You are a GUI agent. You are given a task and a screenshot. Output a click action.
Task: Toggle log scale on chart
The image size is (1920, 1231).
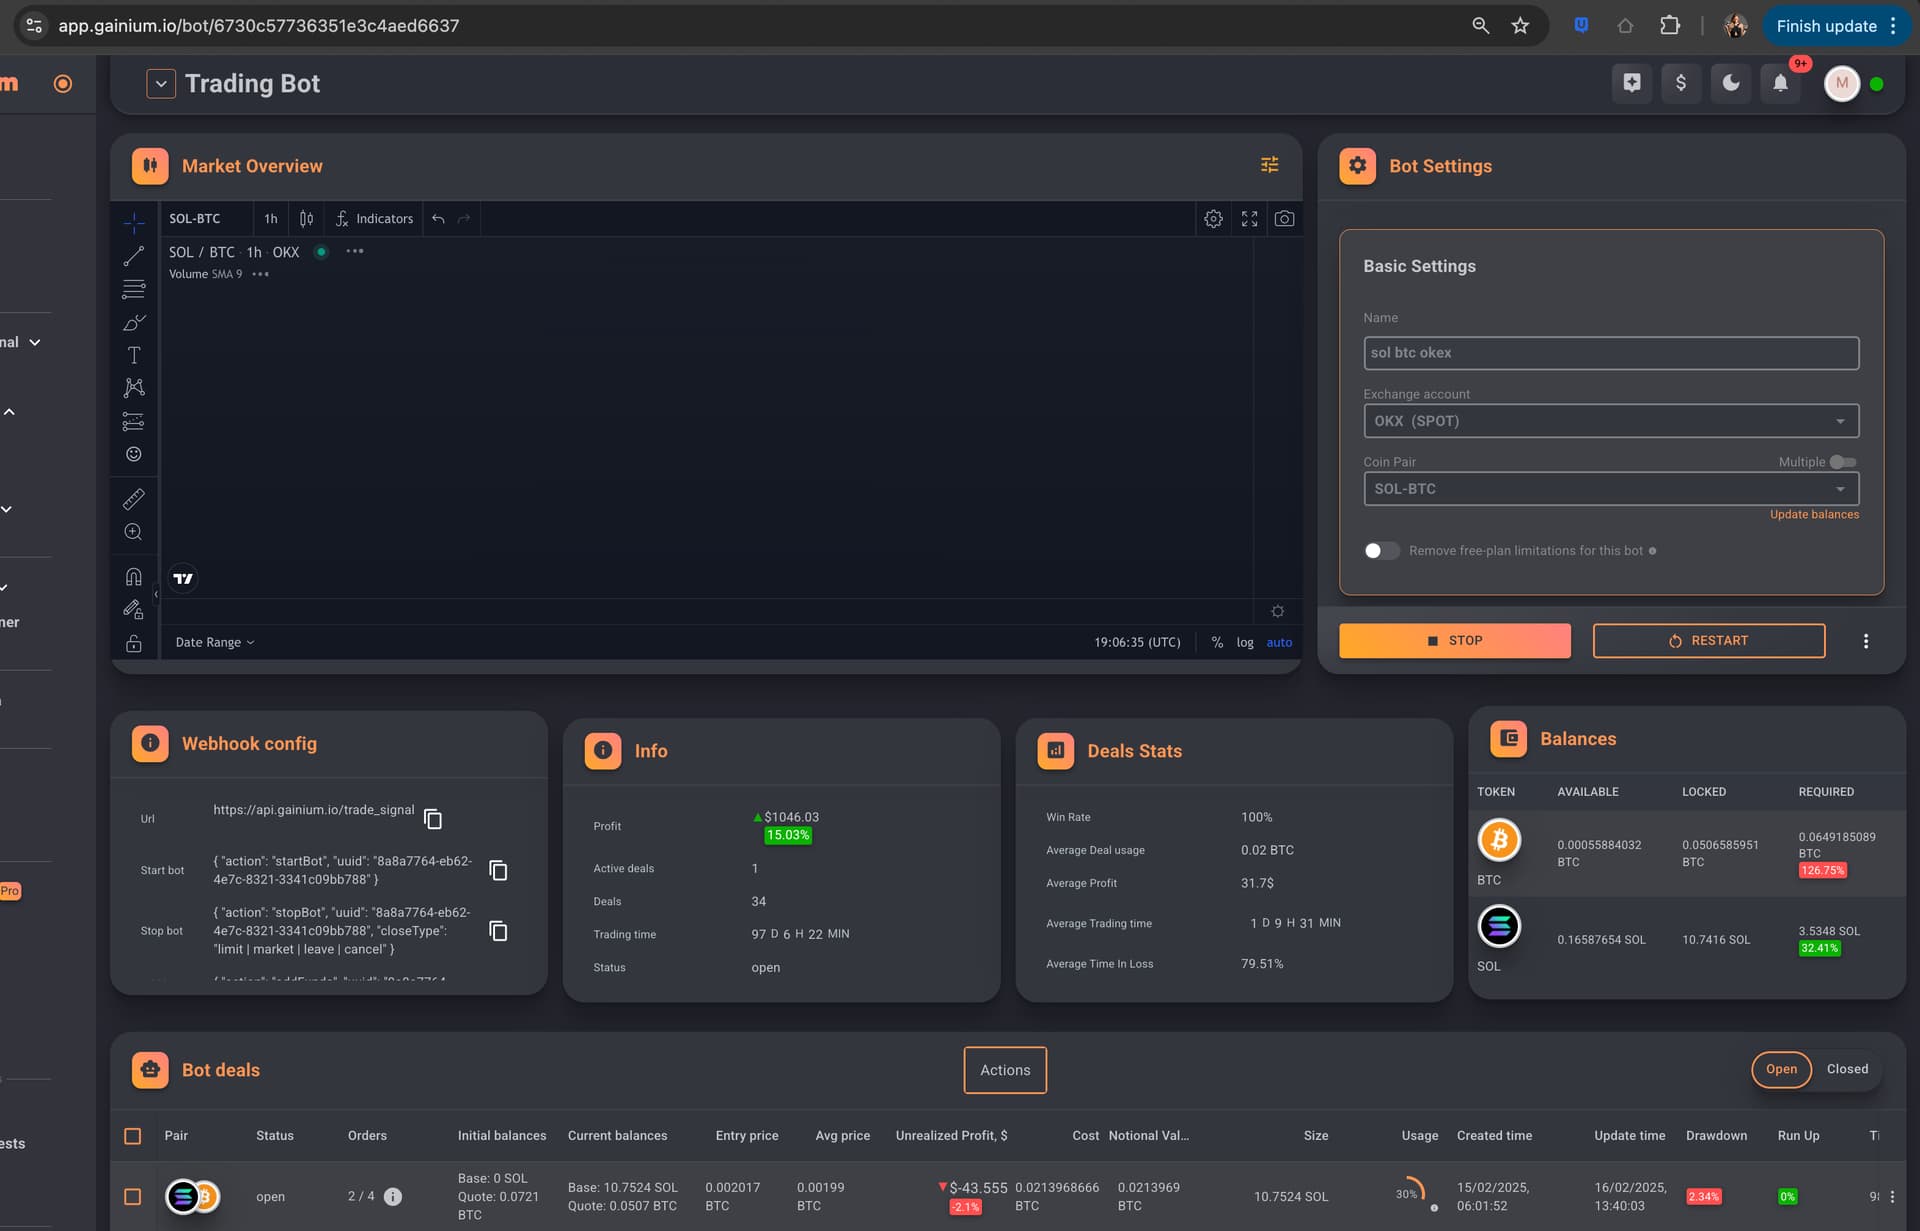(1245, 642)
